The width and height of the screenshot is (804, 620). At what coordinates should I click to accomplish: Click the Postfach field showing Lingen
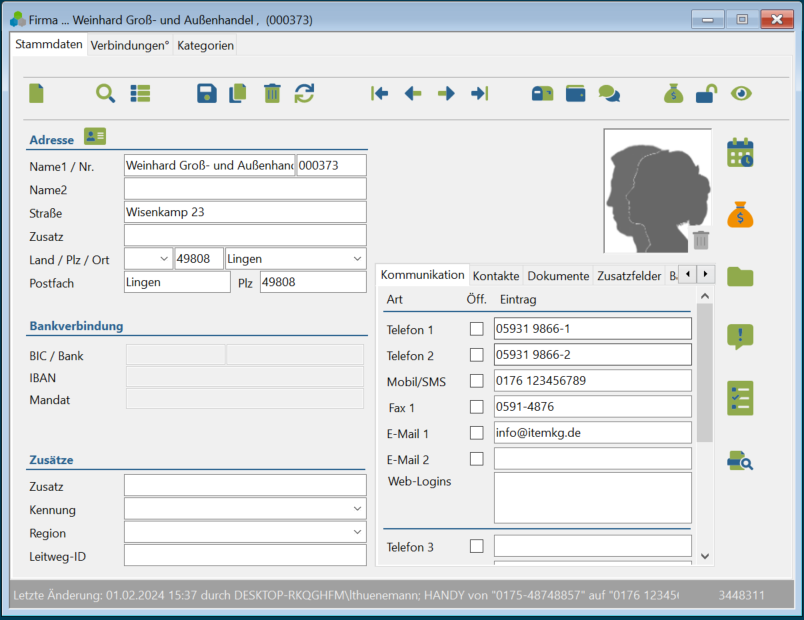177,282
